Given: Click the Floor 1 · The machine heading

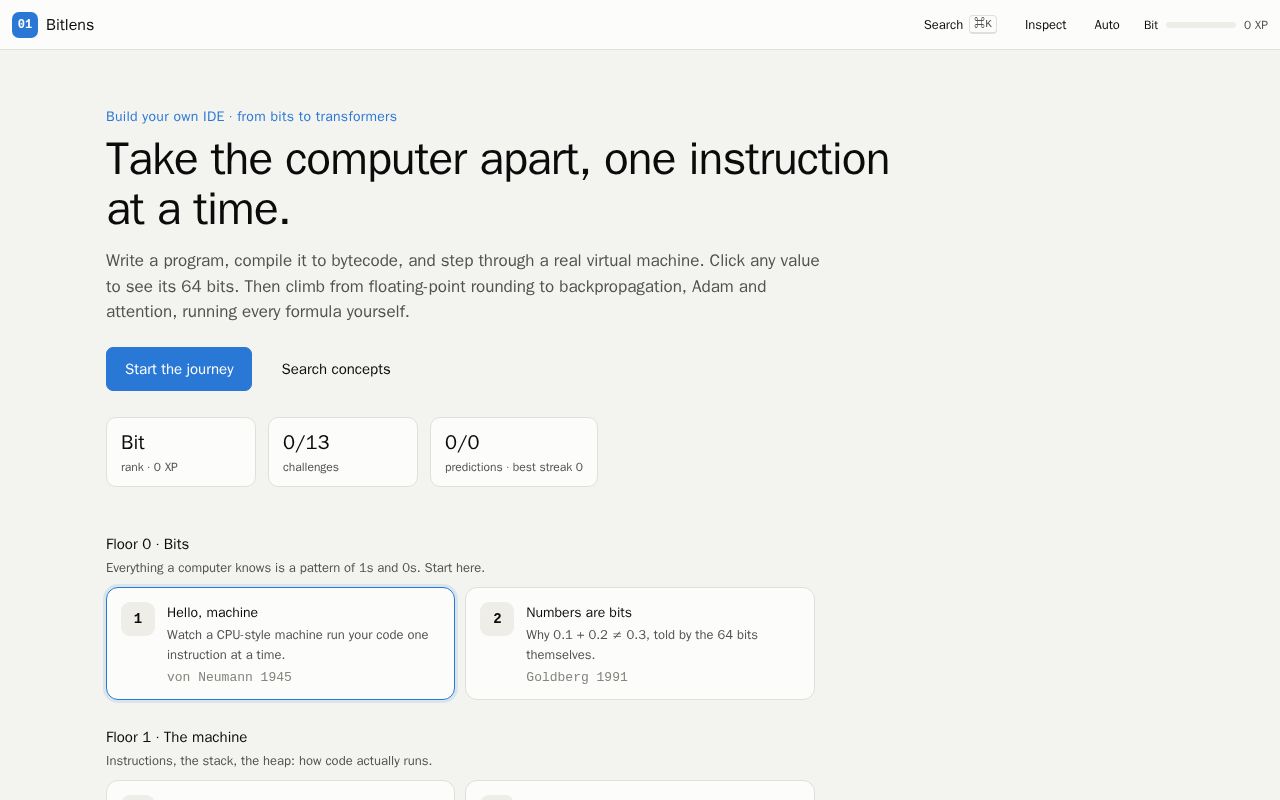Looking at the screenshot, I should tap(176, 737).
